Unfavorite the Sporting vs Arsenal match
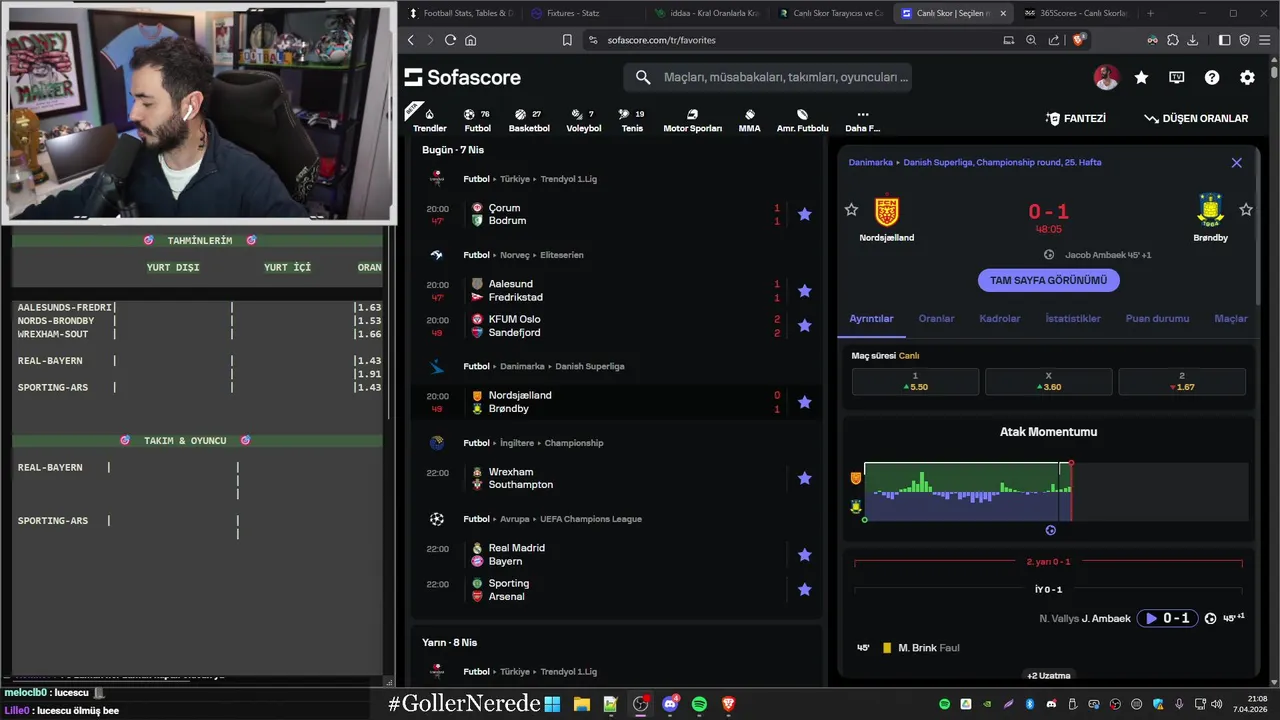The height and width of the screenshot is (720, 1280). [804, 590]
